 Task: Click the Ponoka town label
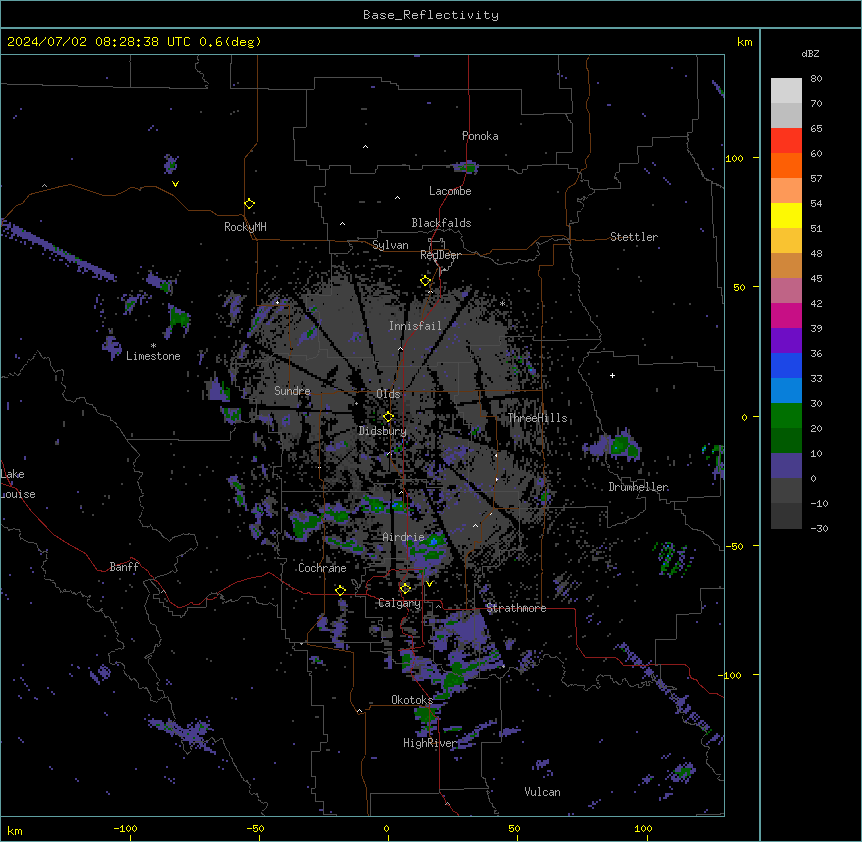coord(480,136)
